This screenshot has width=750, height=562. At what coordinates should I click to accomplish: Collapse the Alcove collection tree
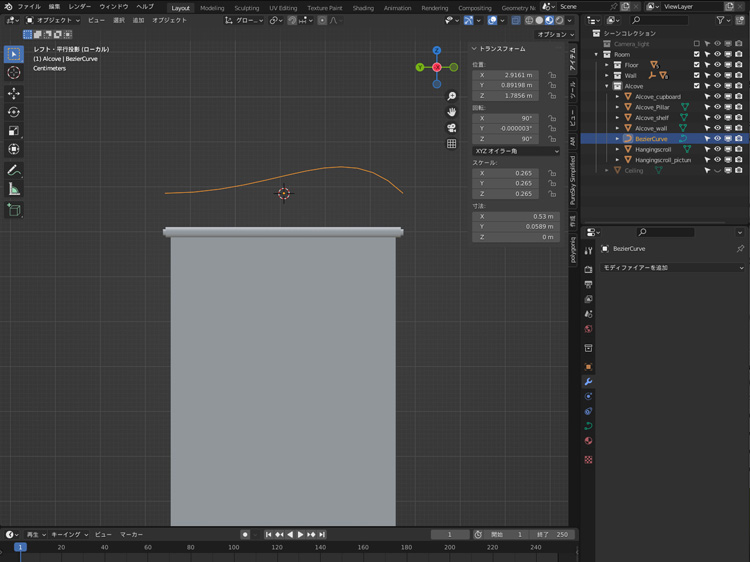click(607, 86)
